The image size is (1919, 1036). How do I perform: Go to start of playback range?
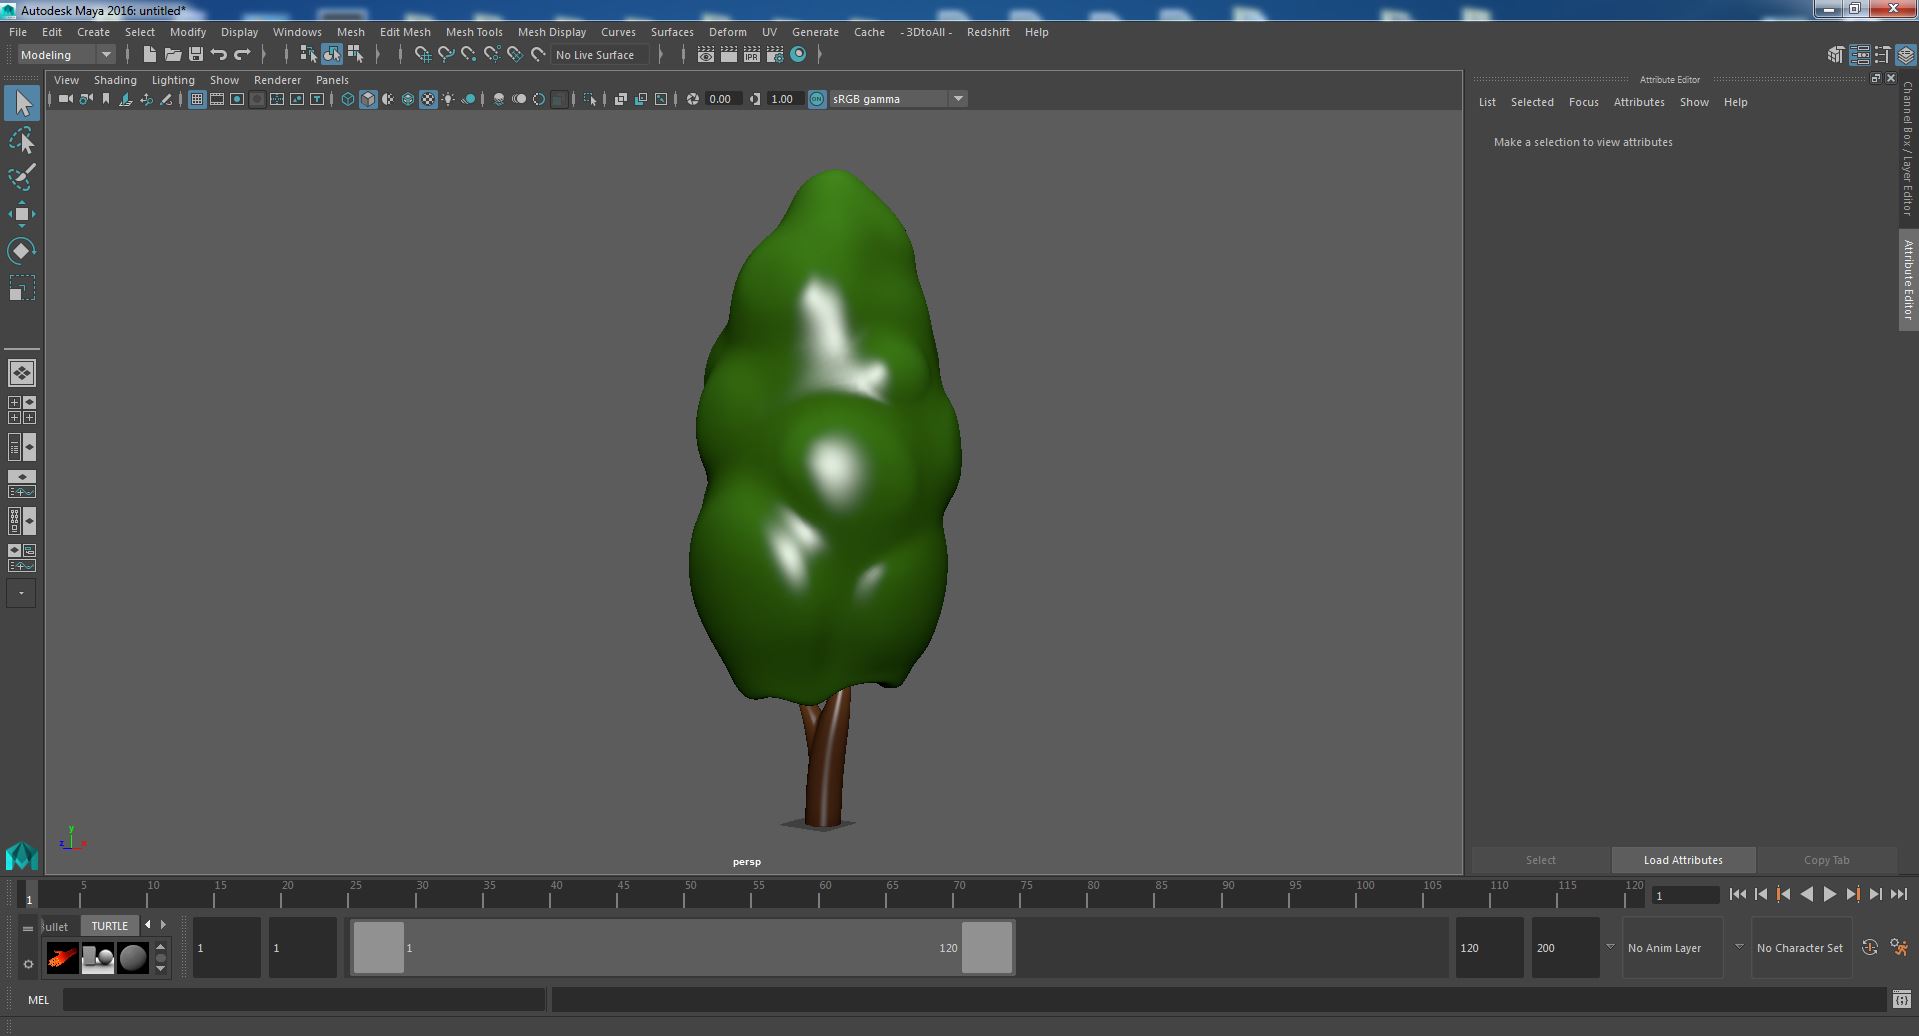pos(1737,895)
